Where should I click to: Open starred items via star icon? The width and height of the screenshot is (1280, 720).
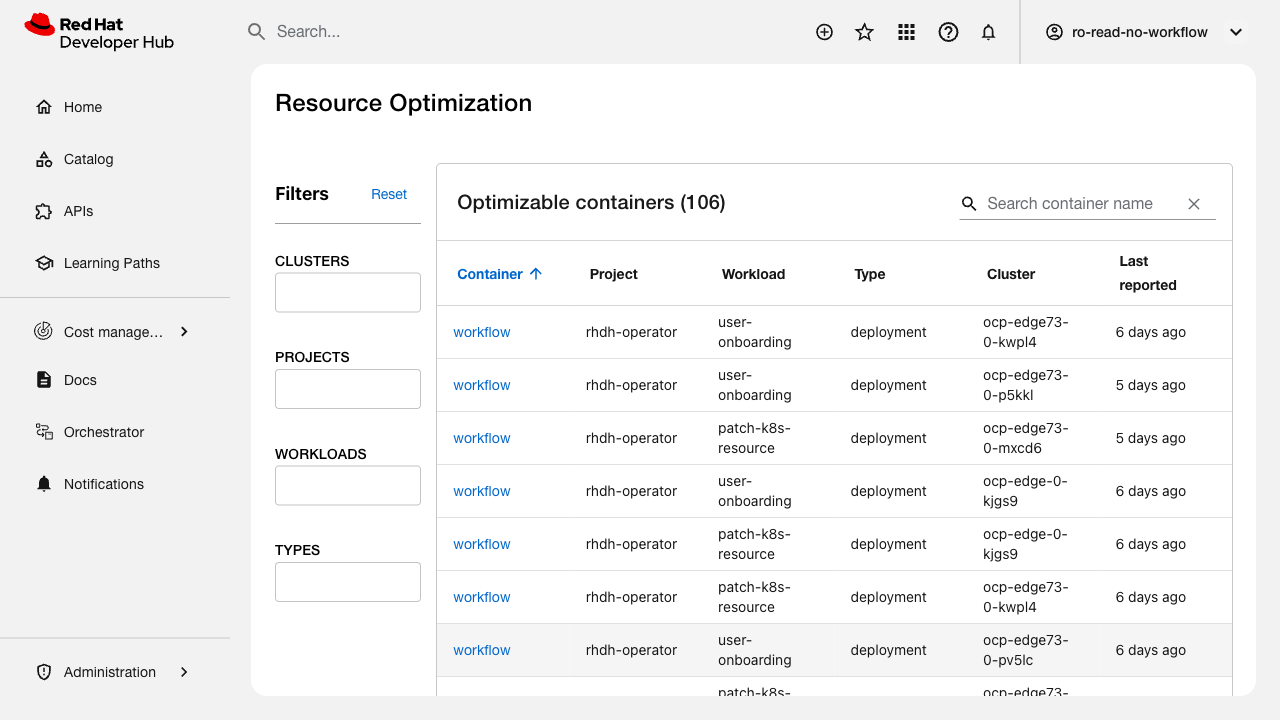[x=865, y=32]
